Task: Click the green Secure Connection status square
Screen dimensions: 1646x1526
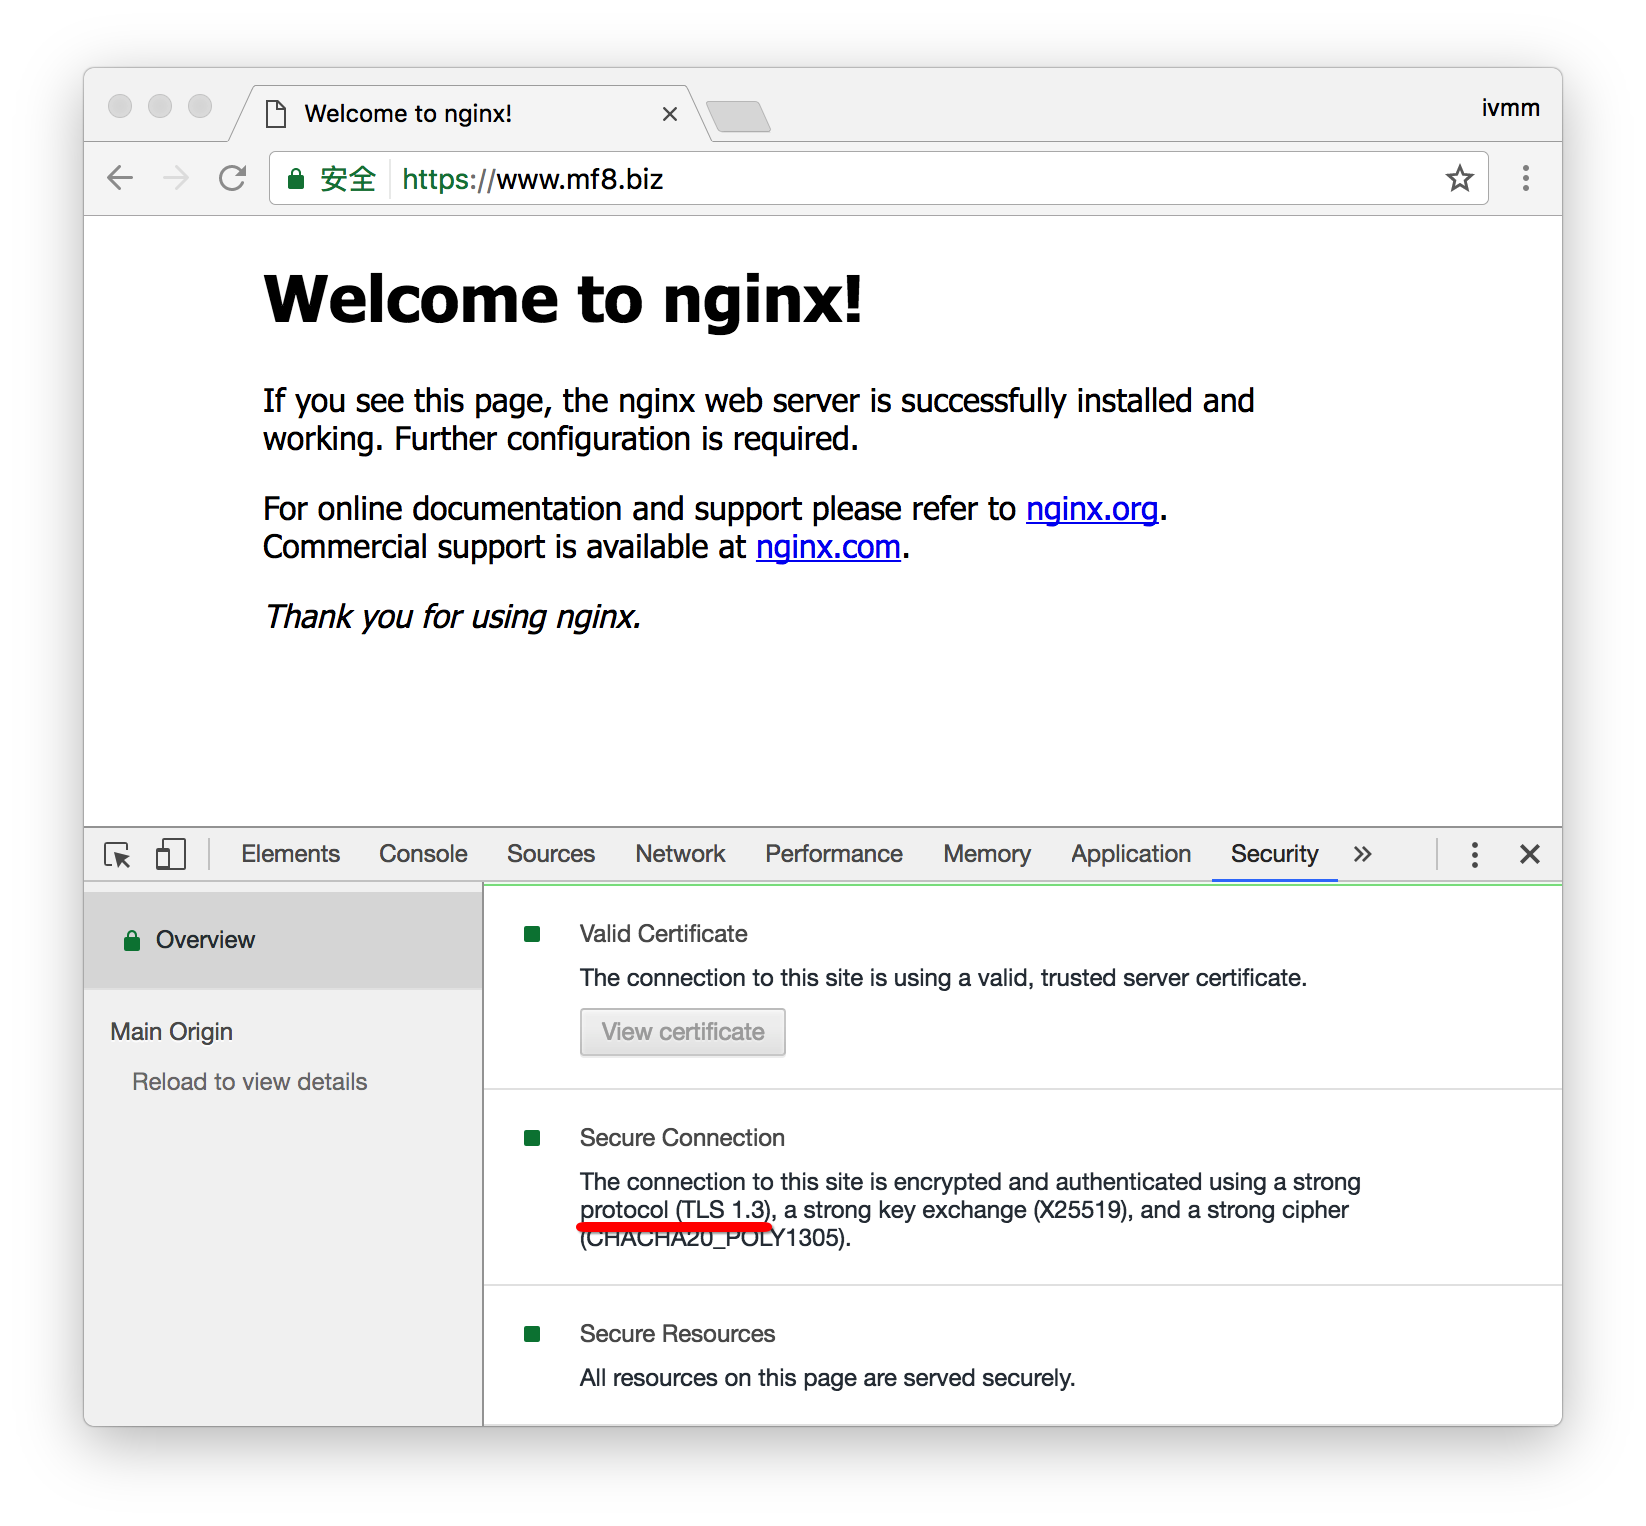Action: pyautogui.click(x=530, y=1137)
